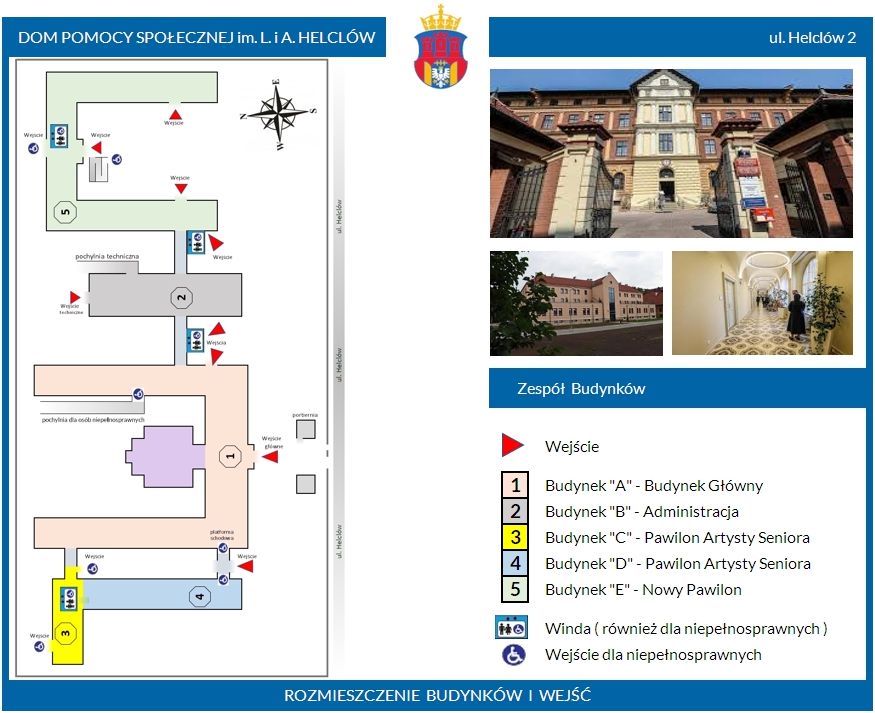Open the large main building facade photo

coord(671,153)
